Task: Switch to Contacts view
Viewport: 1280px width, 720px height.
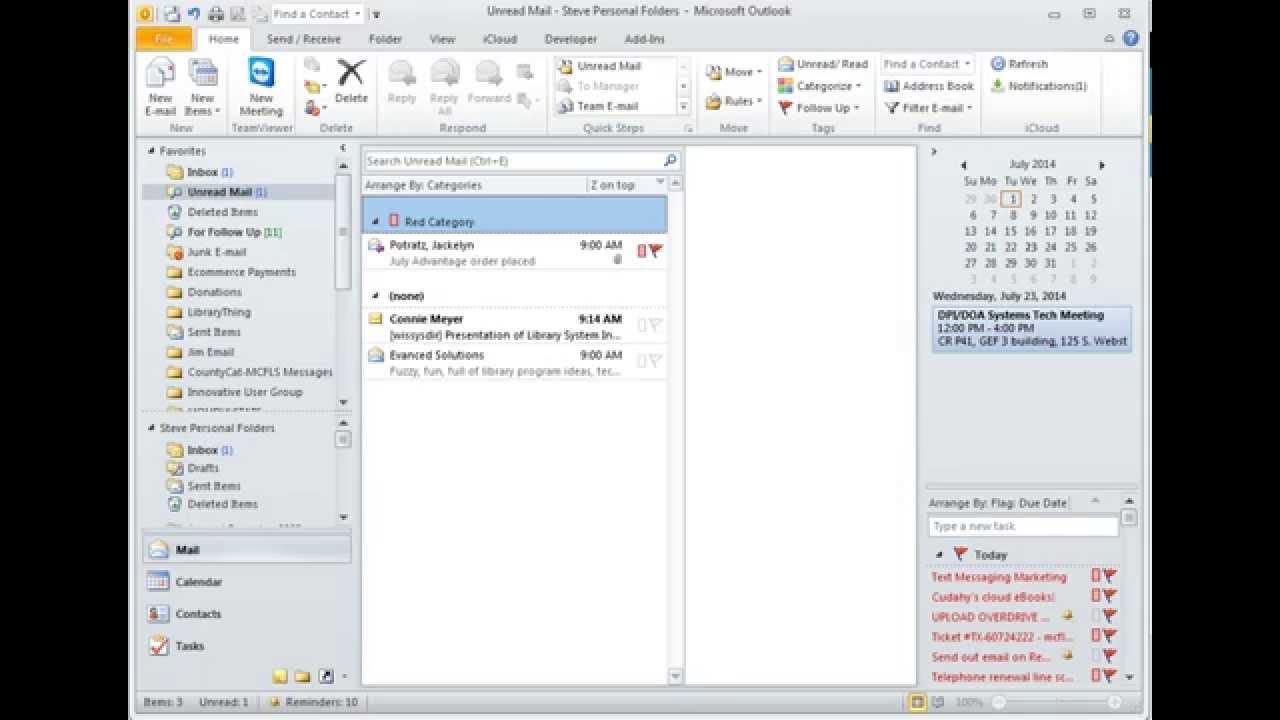Action: coord(247,614)
